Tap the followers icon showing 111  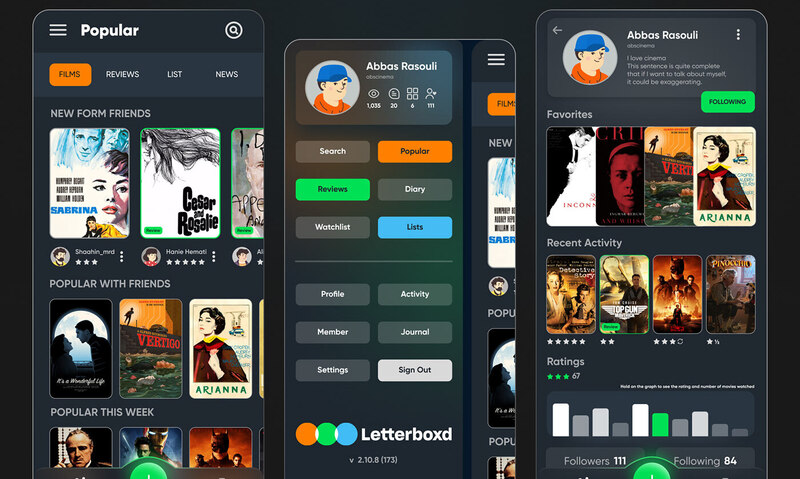tap(431, 93)
